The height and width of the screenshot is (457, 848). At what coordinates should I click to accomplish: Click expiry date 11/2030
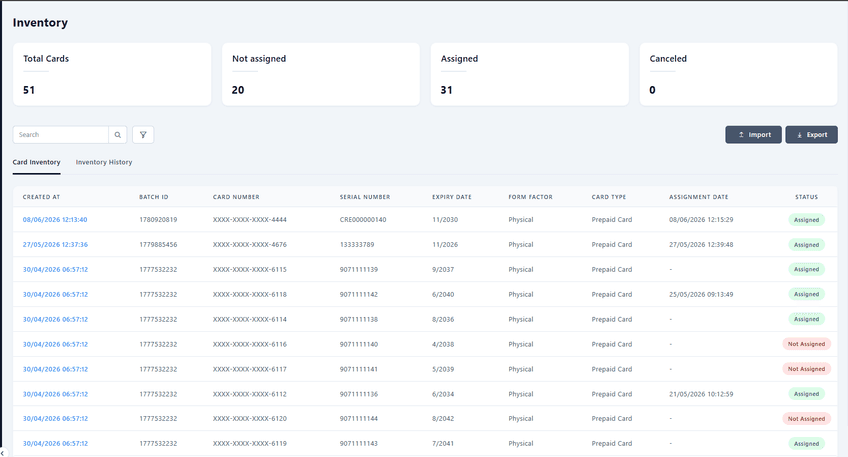point(445,220)
